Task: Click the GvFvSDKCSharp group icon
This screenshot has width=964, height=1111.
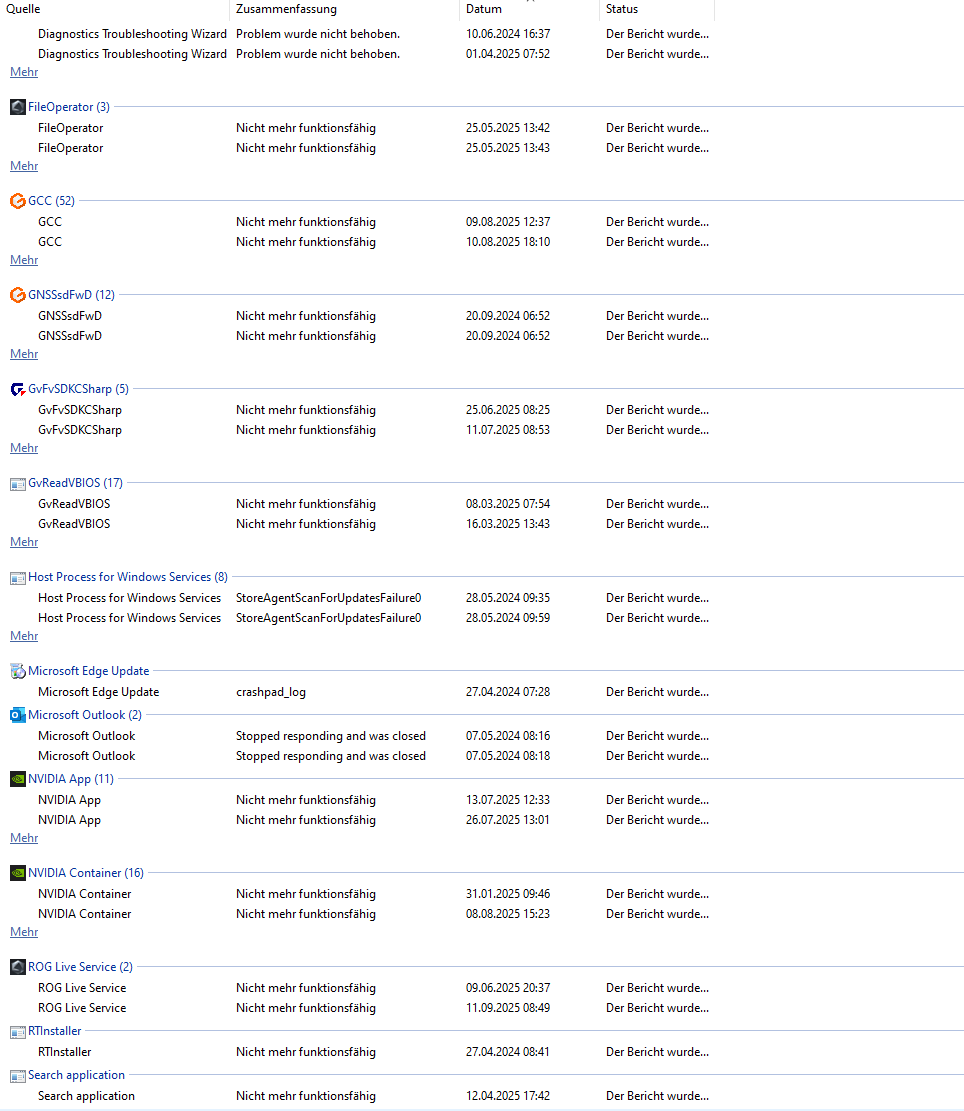Action: click(x=18, y=389)
